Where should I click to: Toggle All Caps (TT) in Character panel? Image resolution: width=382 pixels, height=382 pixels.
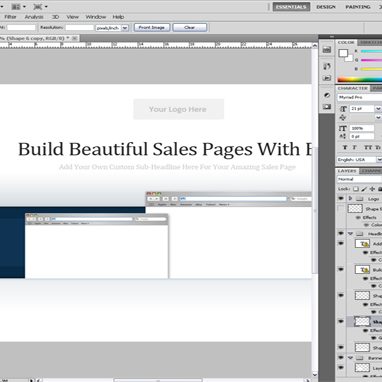tap(368, 147)
